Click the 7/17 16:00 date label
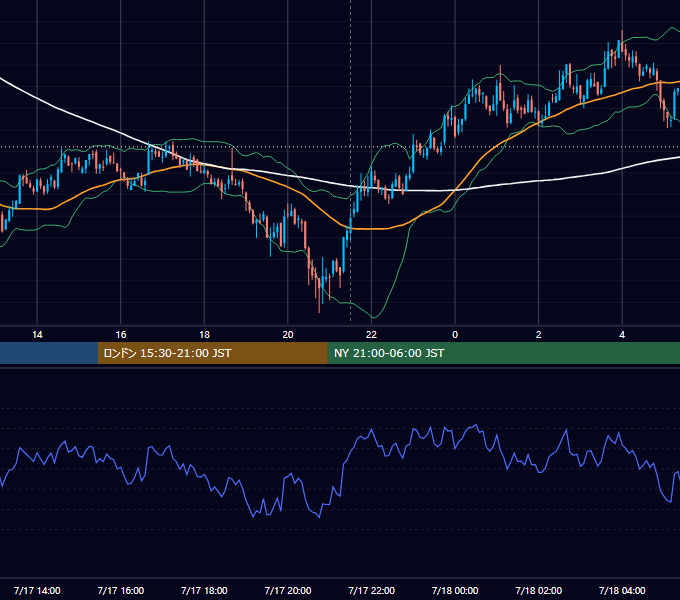This screenshot has height=600, width=680. tap(121, 590)
